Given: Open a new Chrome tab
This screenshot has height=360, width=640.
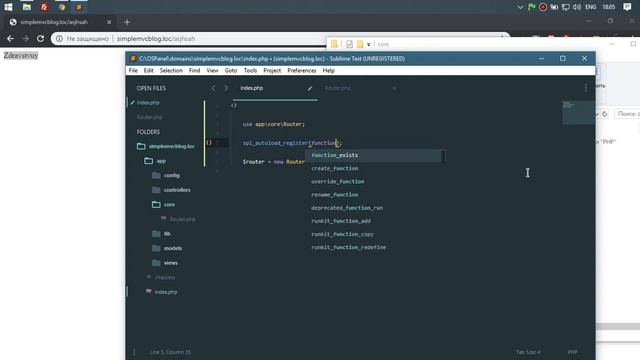Looking at the screenshot, I should [127, 22].
